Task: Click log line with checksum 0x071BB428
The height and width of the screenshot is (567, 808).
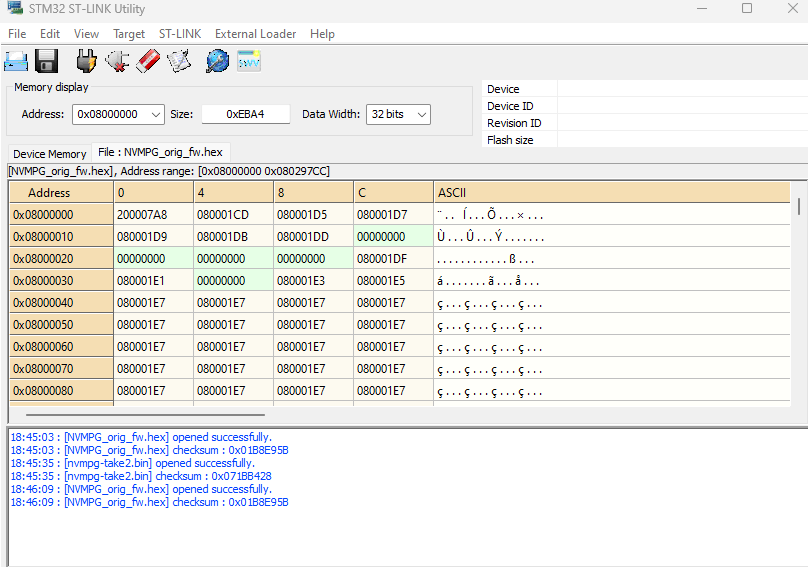Action: (x=141, y=476)
